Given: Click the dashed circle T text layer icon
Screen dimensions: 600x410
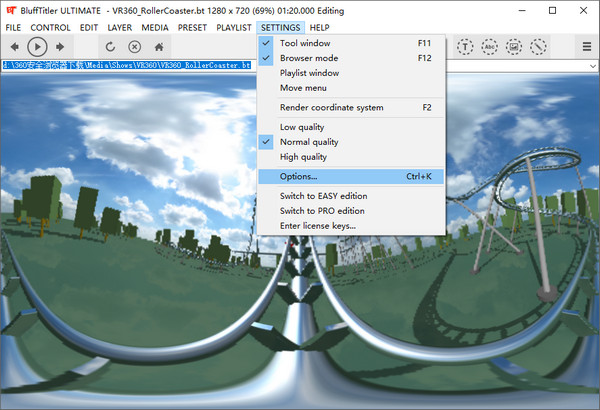Looking at the screenshot, I should 465,47.
